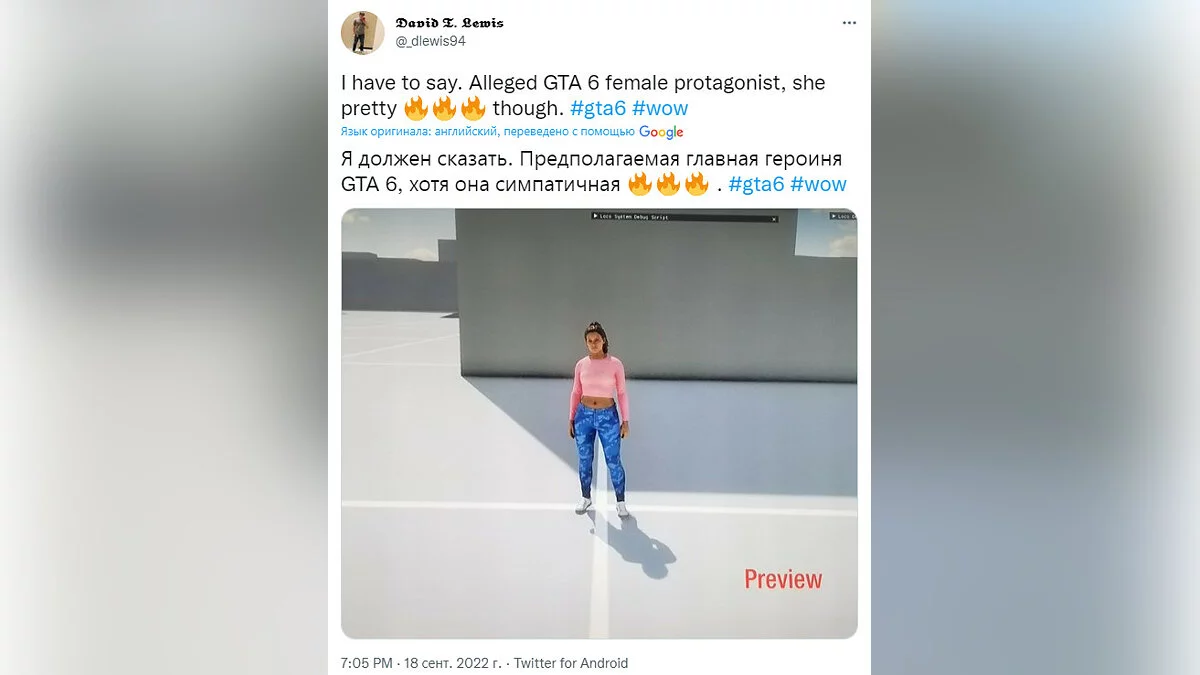Click the Google translate logo
Image resolution: width=1200 pixels, height=675 pixels.
(x=661, y=132)
